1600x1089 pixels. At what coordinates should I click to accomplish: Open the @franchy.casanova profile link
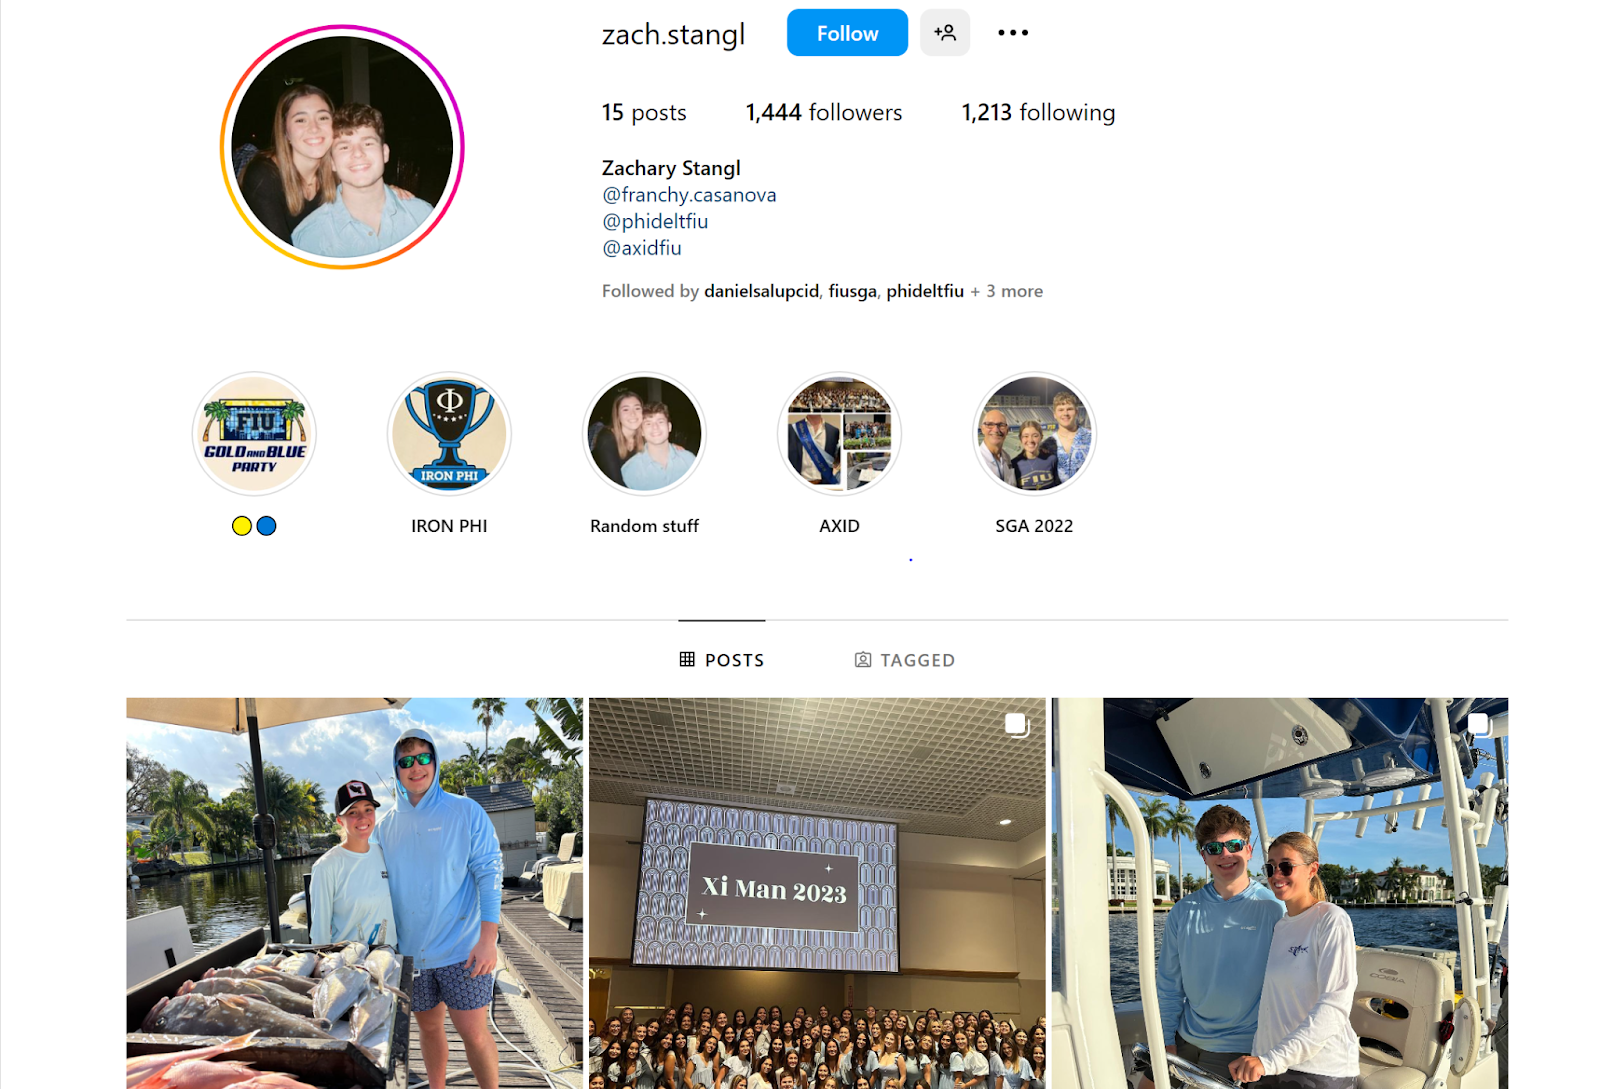click(689, 195)
